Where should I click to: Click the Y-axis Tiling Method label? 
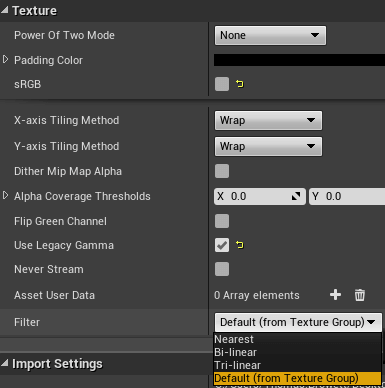[x=67, y=146]
